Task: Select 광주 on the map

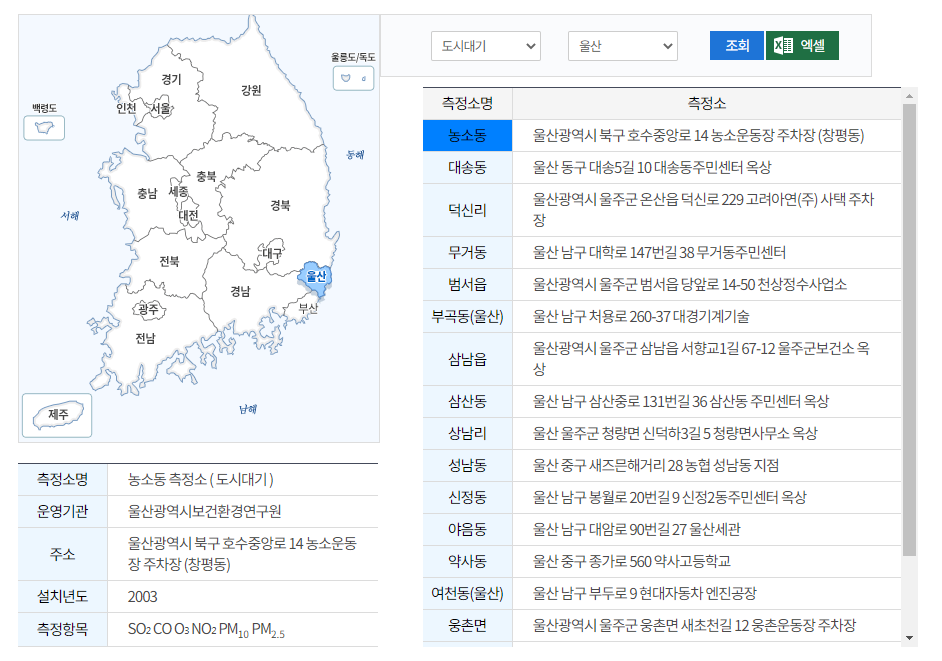Action: coord(148,309)
